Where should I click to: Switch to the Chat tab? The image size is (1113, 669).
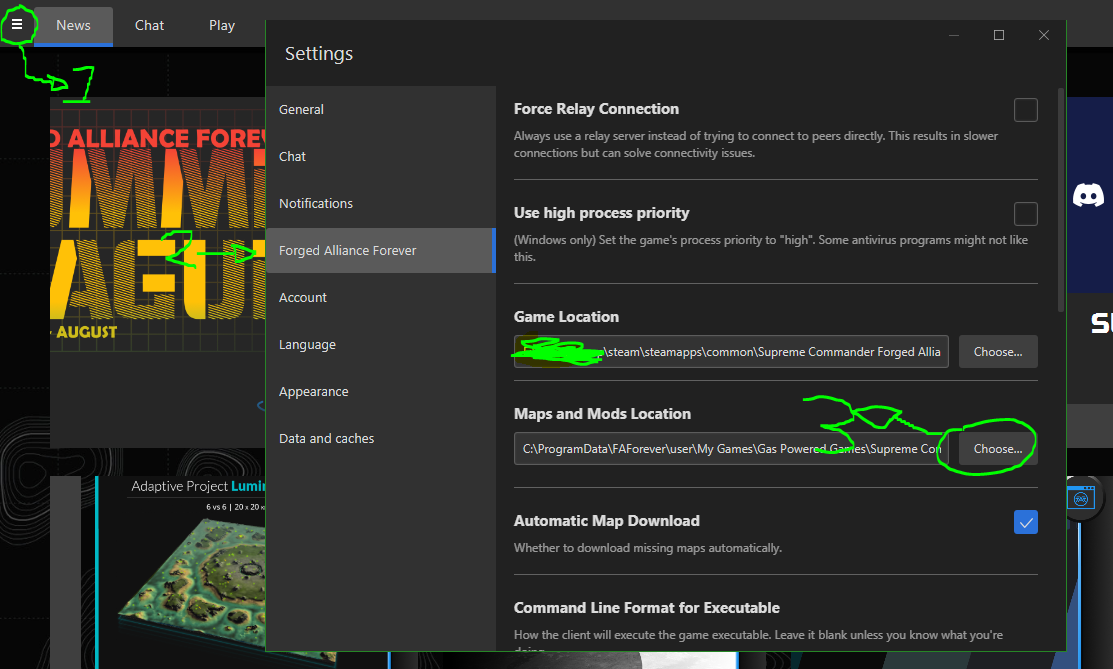(x=149, y=26)
